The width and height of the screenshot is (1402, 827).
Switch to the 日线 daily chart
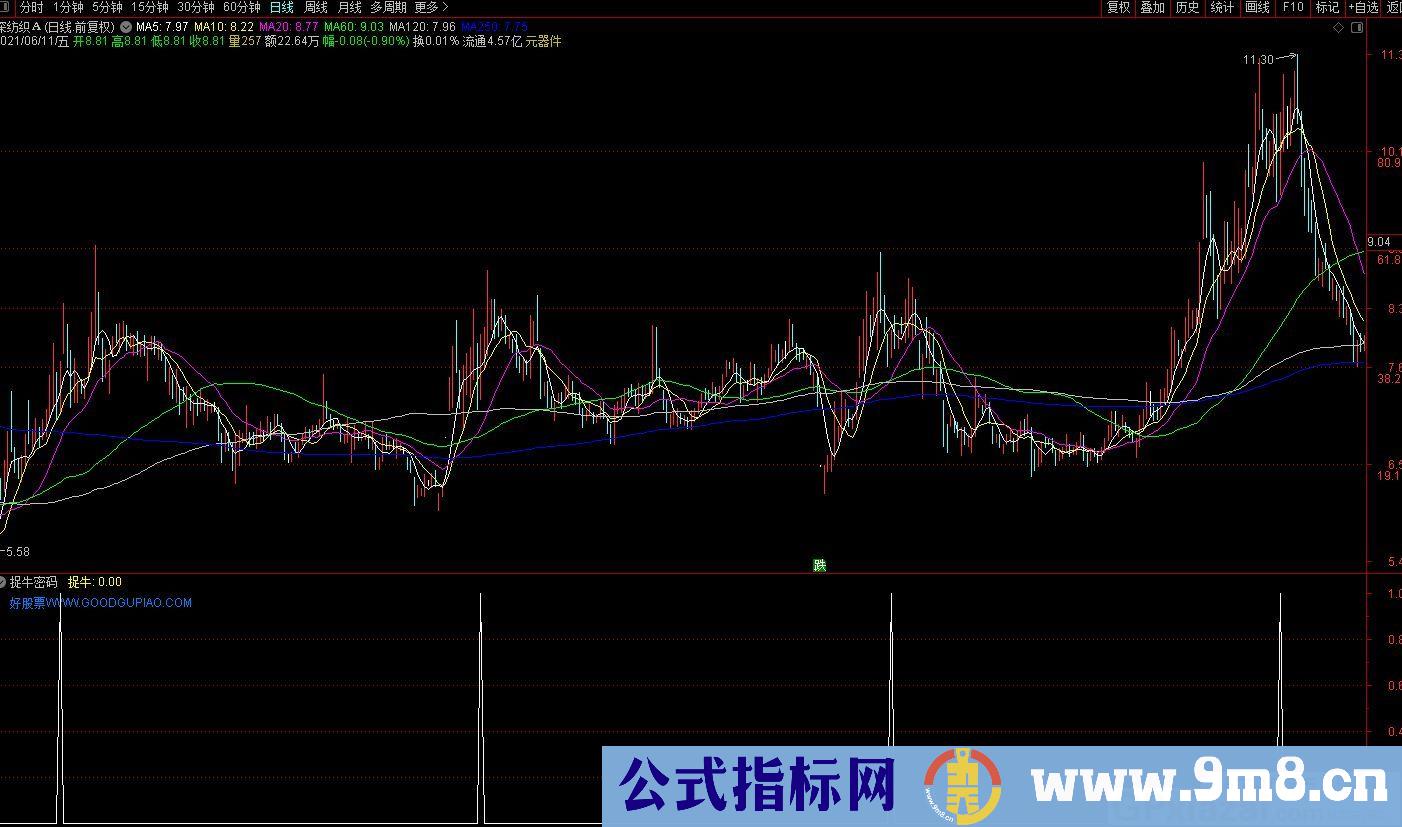282,7
